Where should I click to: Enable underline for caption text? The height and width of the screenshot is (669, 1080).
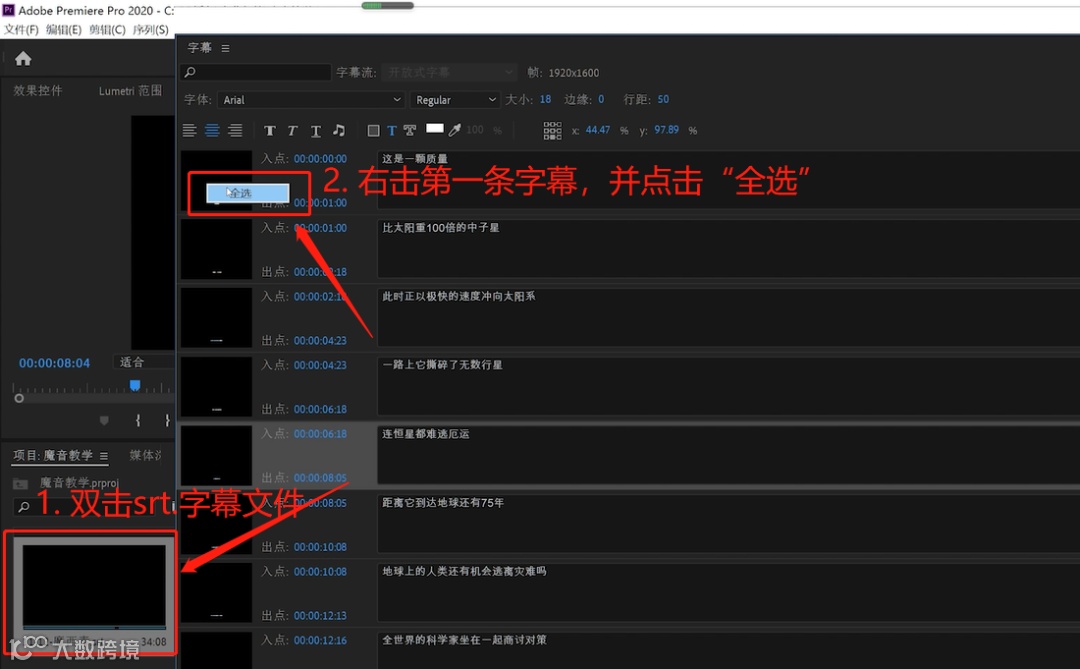pos(315,130)
